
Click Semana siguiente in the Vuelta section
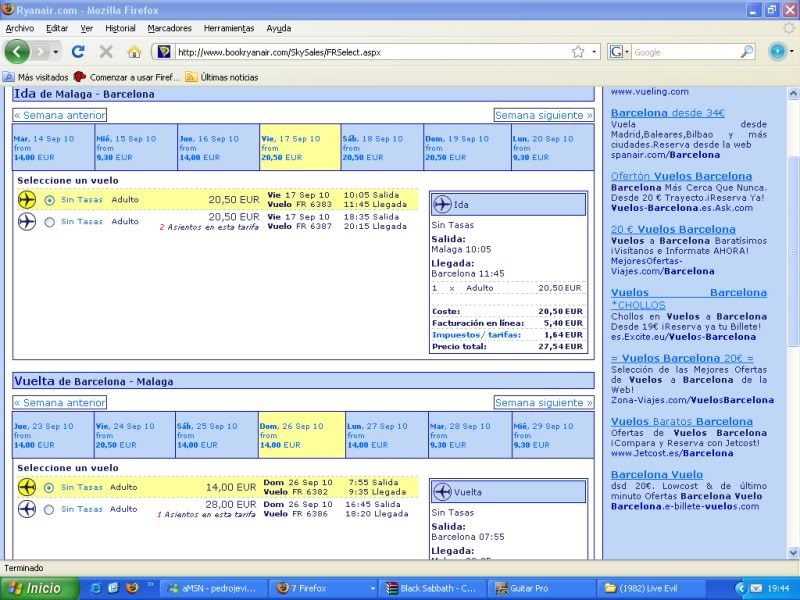click(x=544, y=403)
